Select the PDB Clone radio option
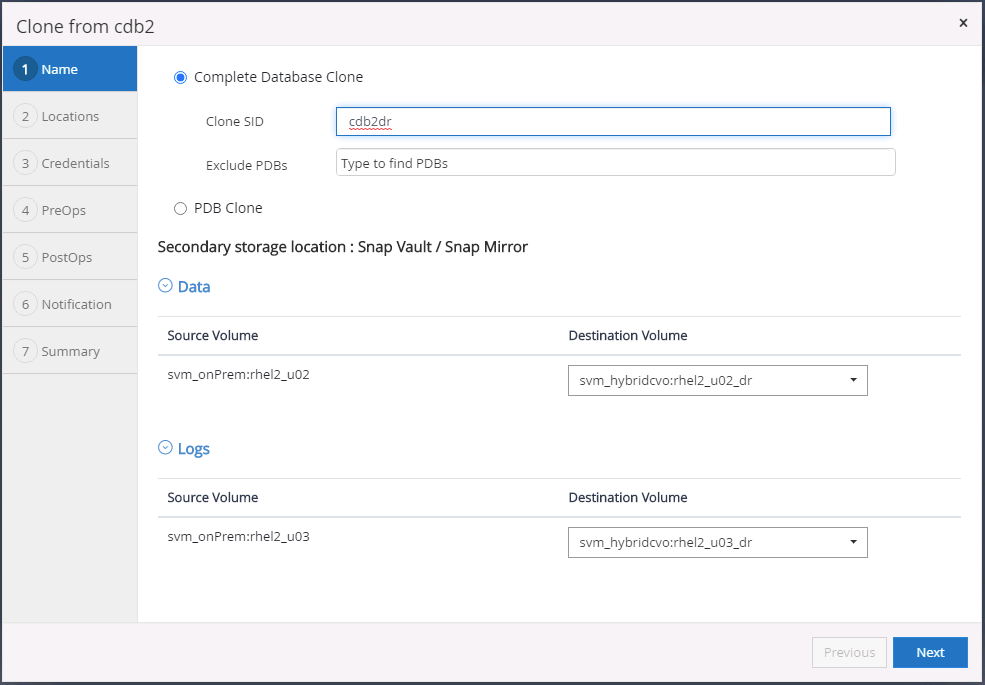985x685 pixels. click(181, 208)
